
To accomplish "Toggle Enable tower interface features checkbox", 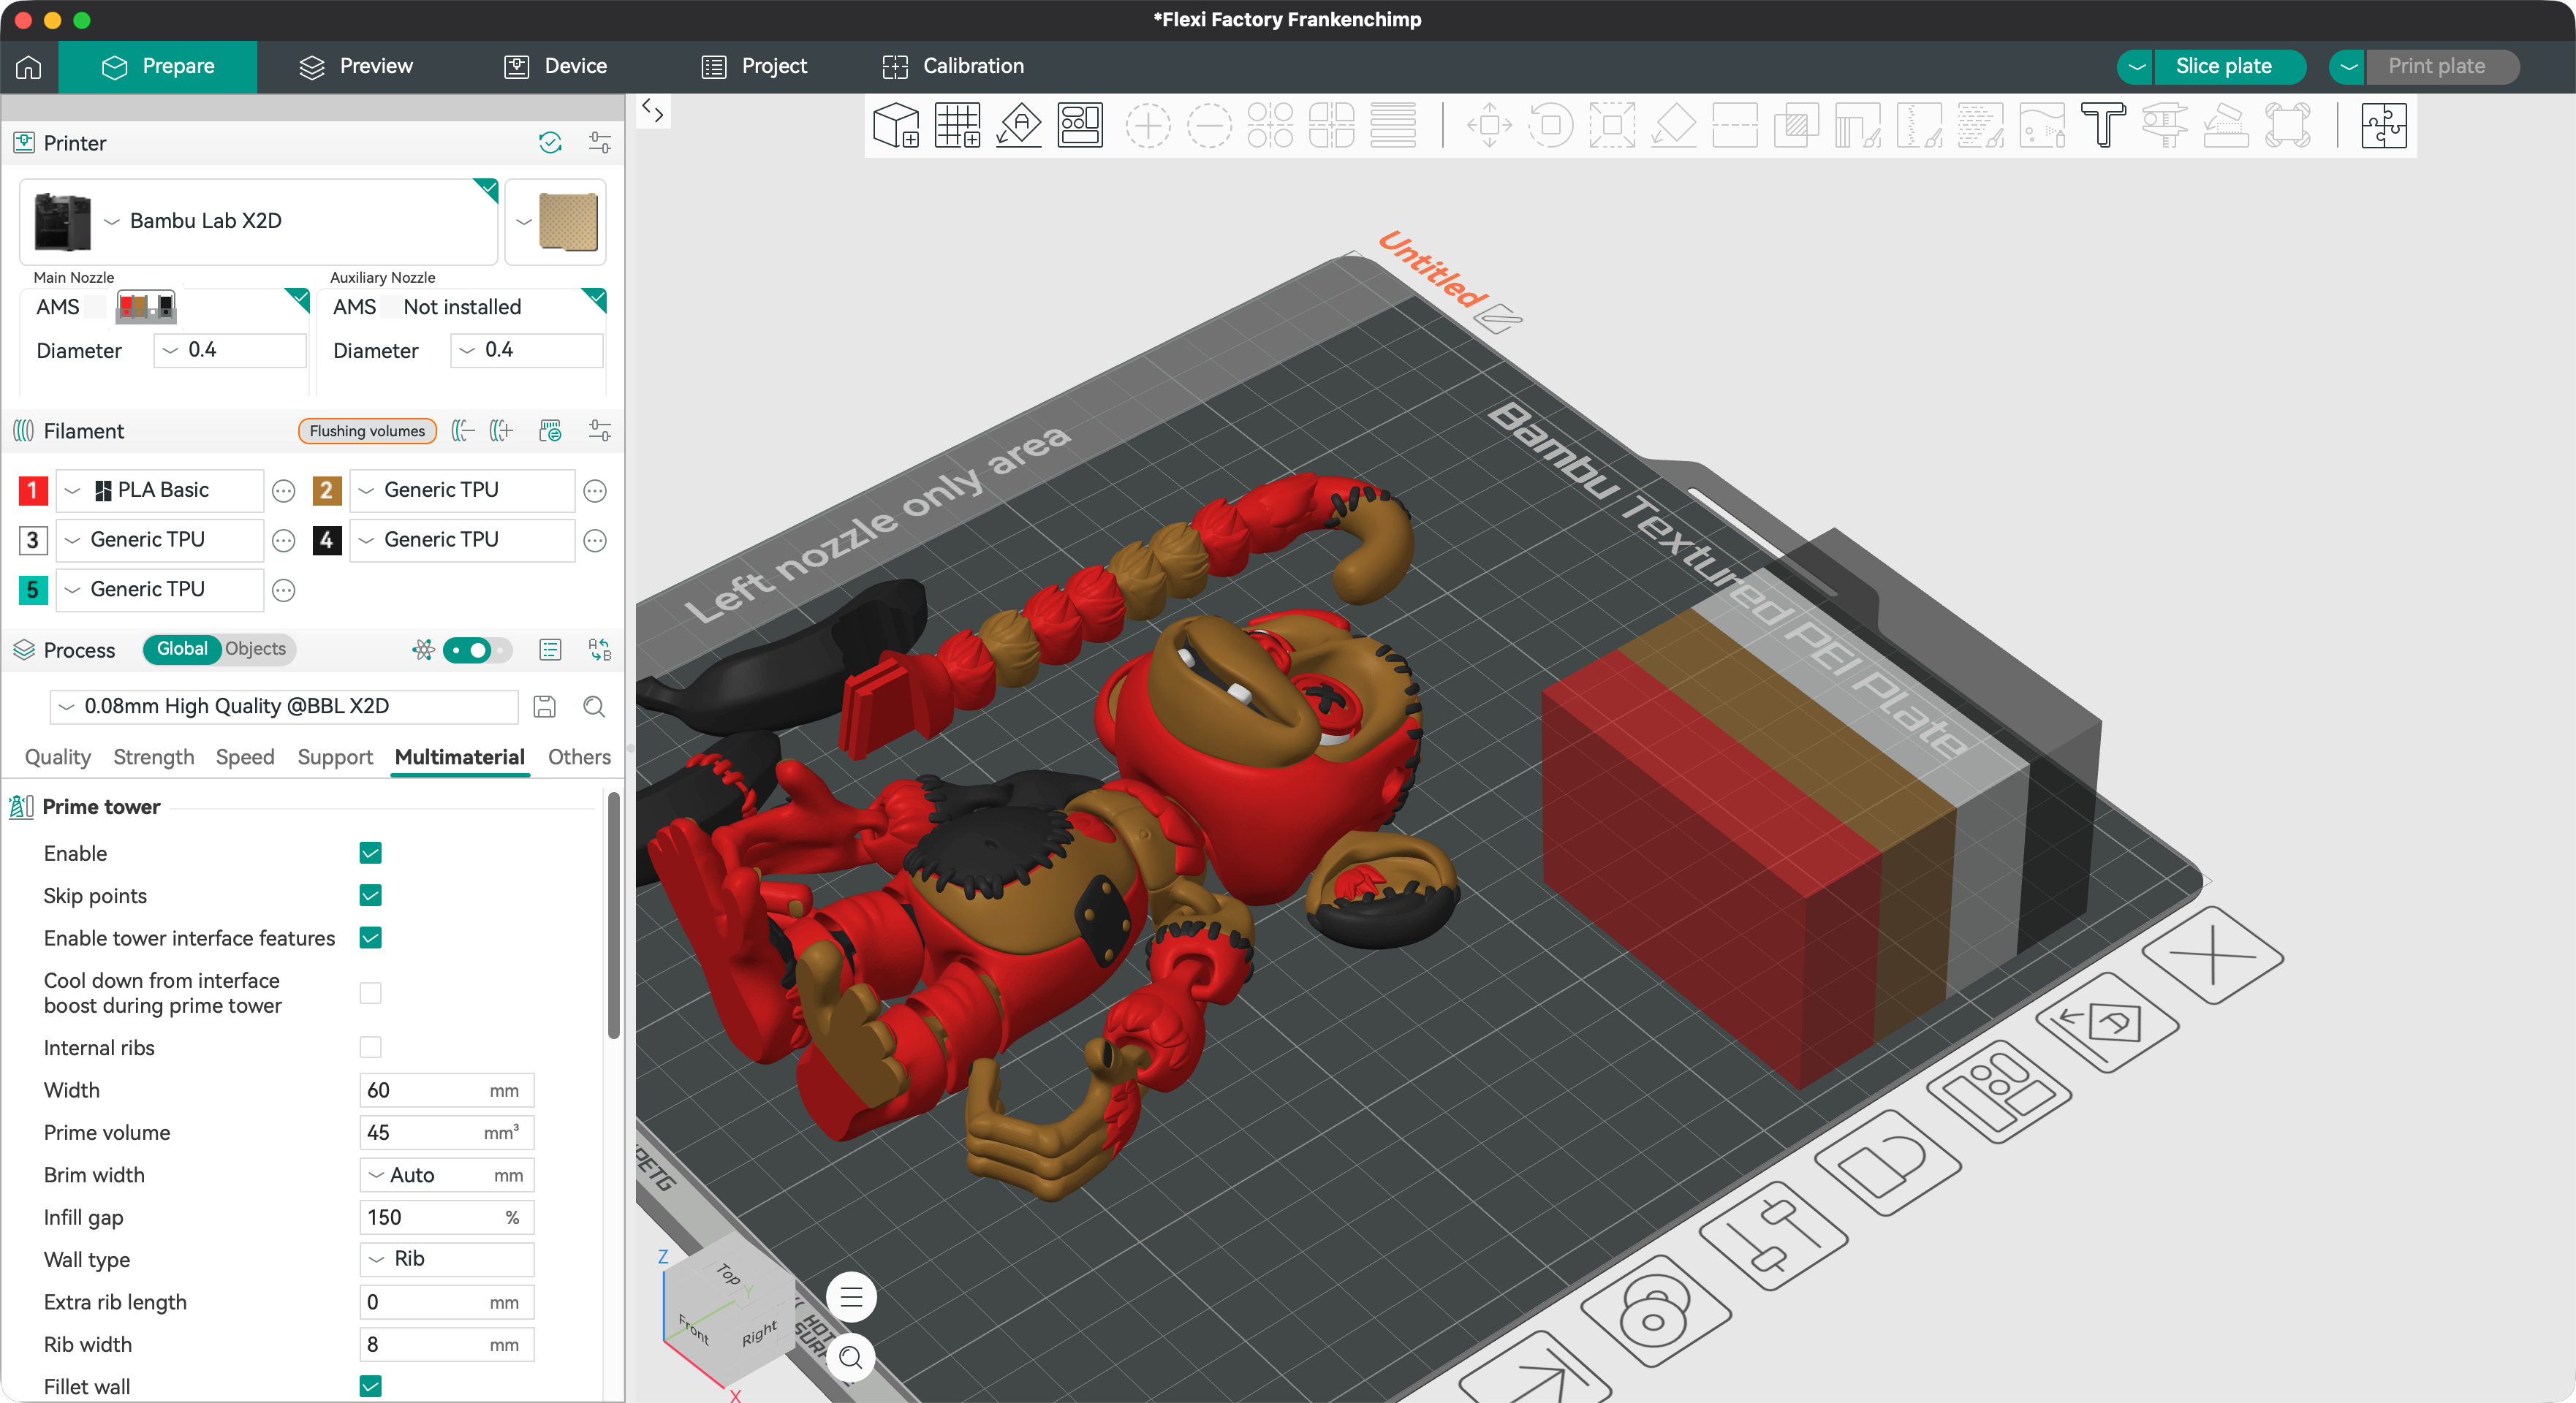I will 370,938.
